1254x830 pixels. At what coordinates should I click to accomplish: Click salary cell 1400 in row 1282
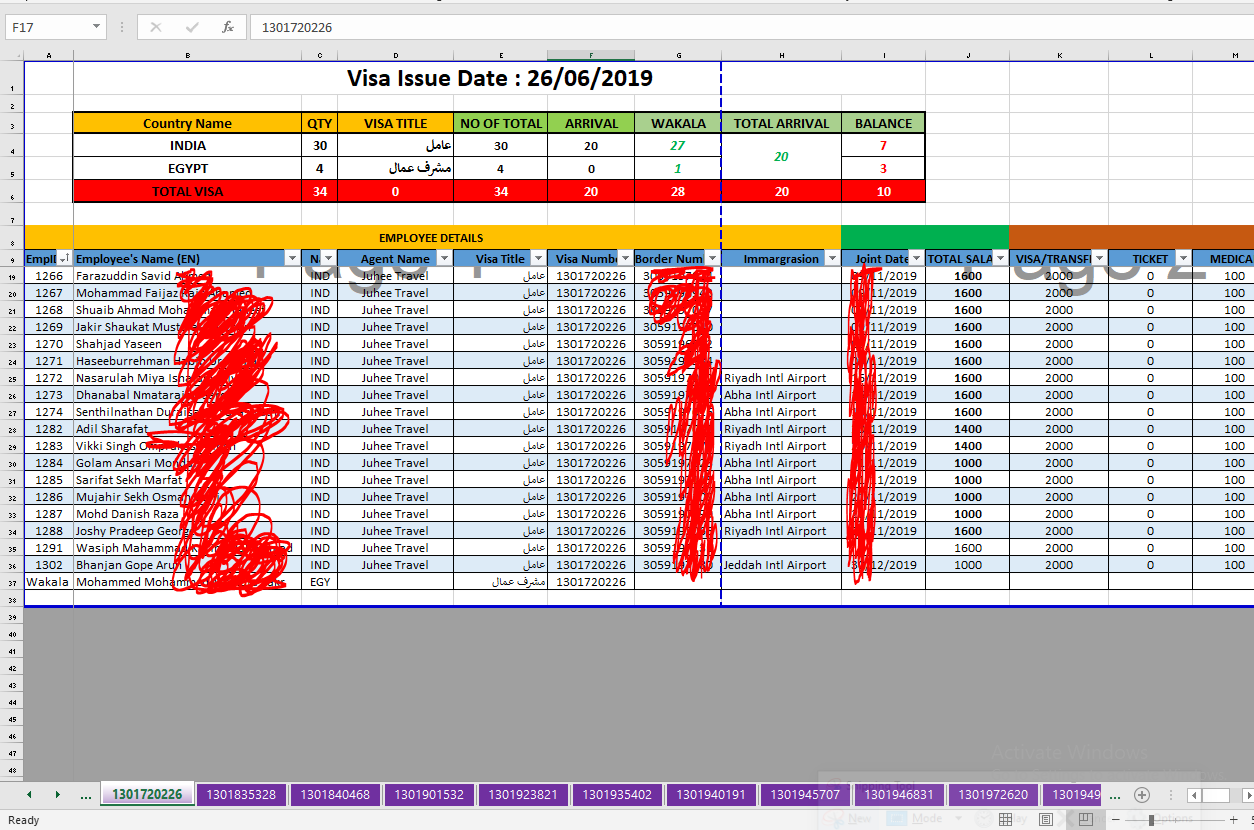point(967,429)
